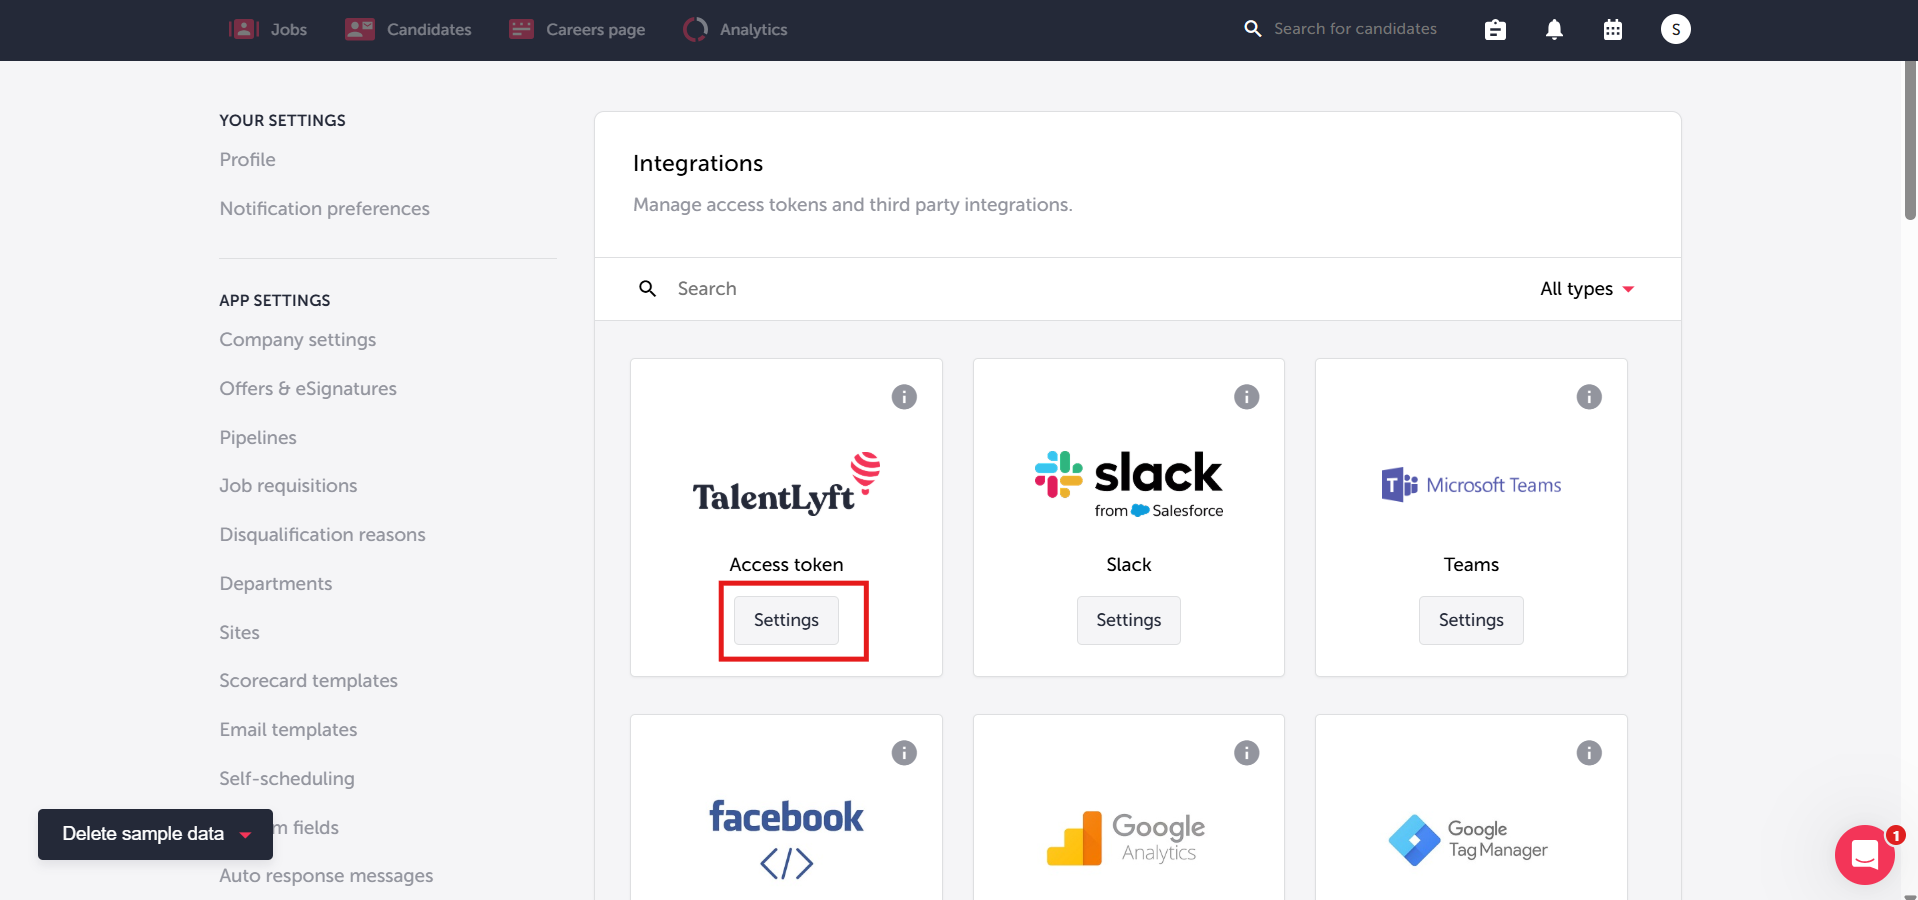Open Email templates settings
1918x900 pixels.
(288, 730)
